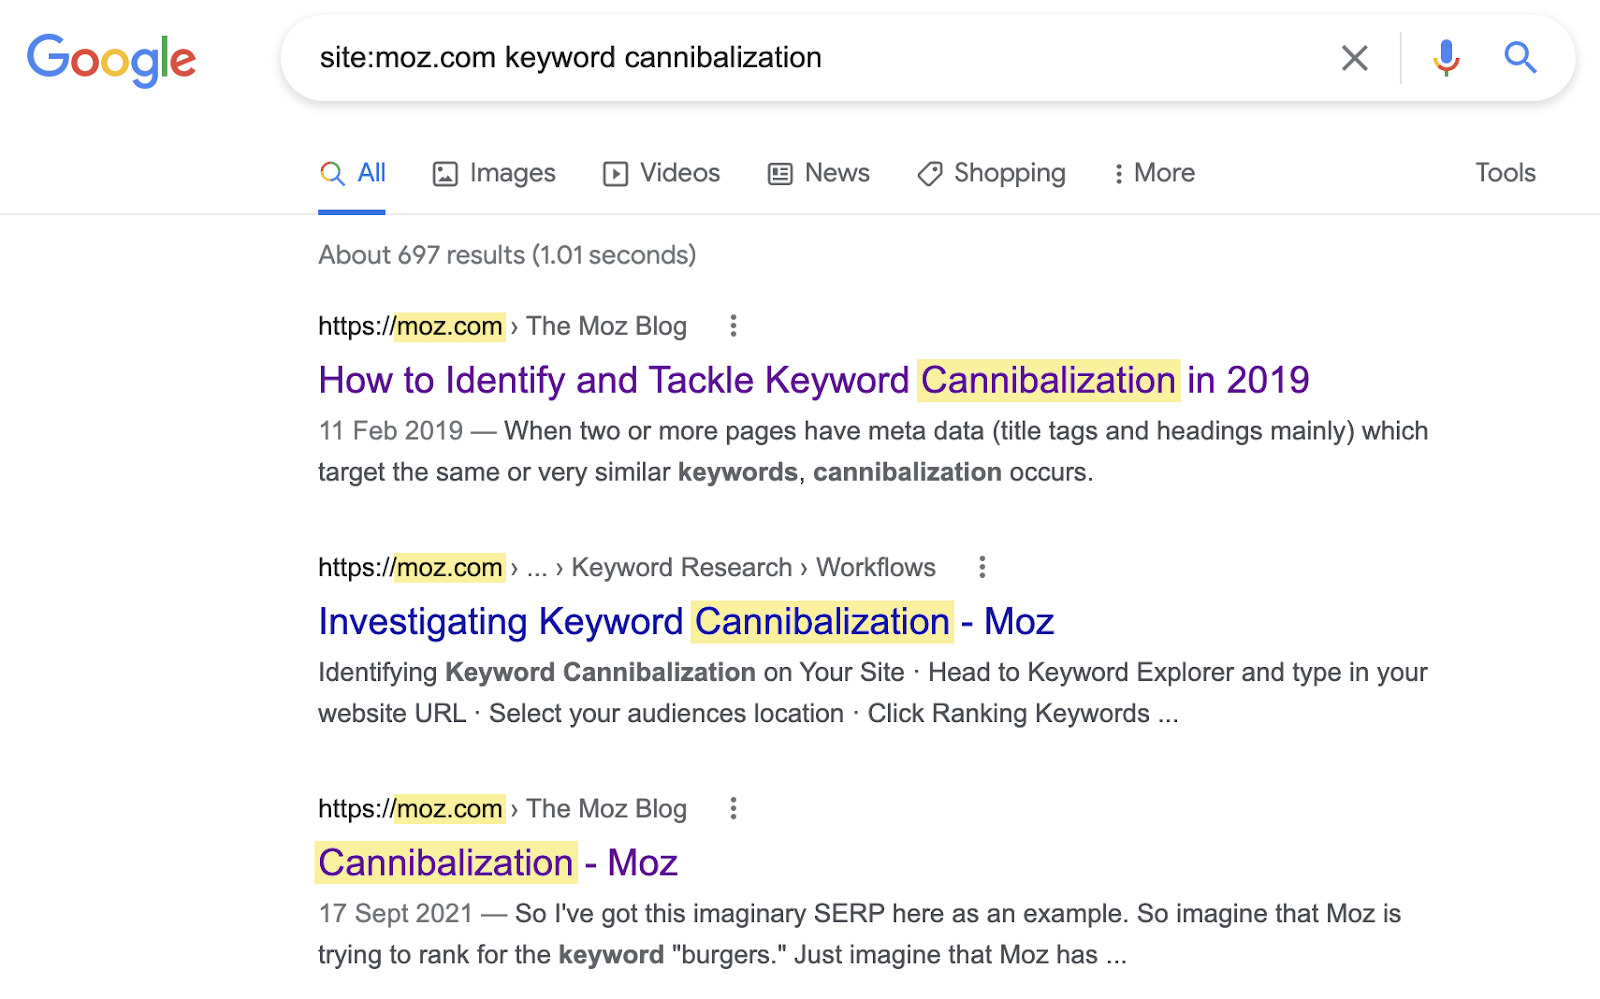Switch to the News tab
The image size is (1600, 999).
pos(819,173)
